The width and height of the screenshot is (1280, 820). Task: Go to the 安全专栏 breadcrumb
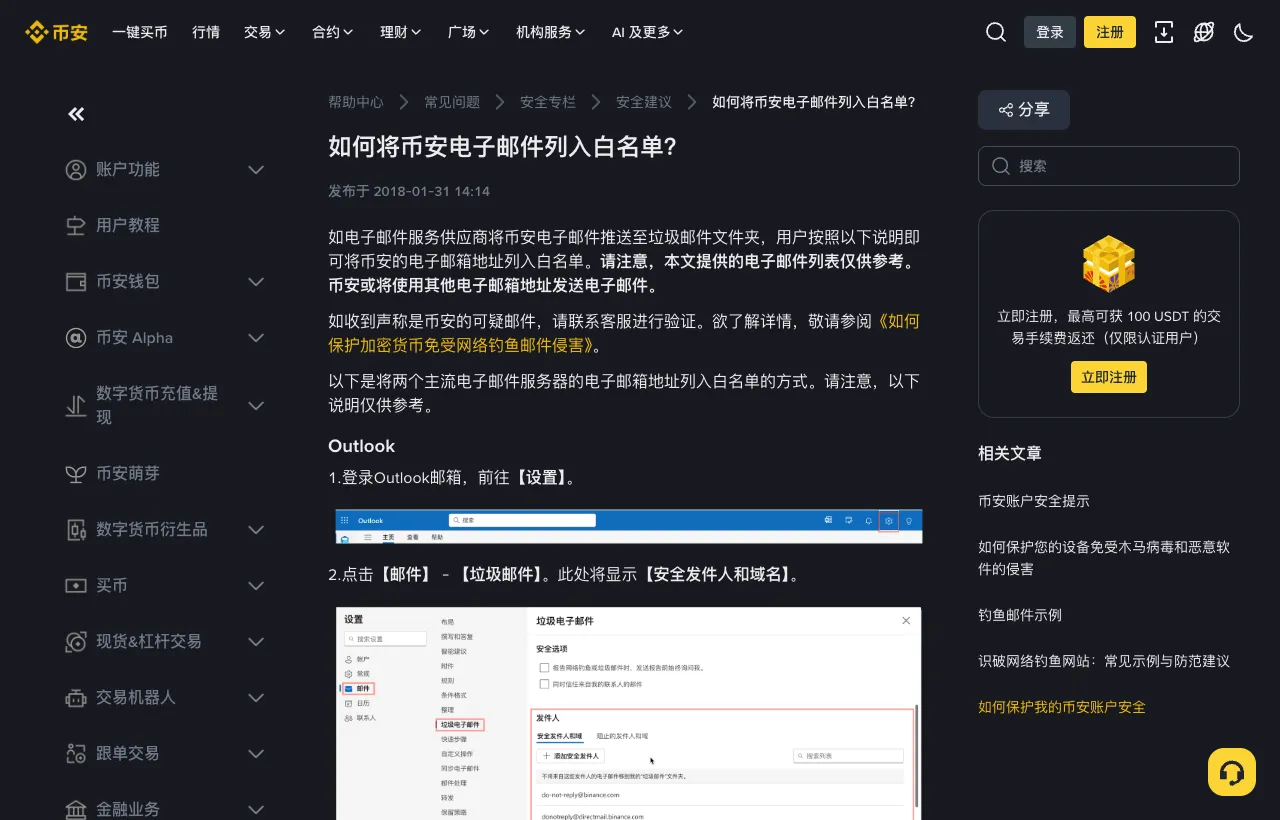548,102
